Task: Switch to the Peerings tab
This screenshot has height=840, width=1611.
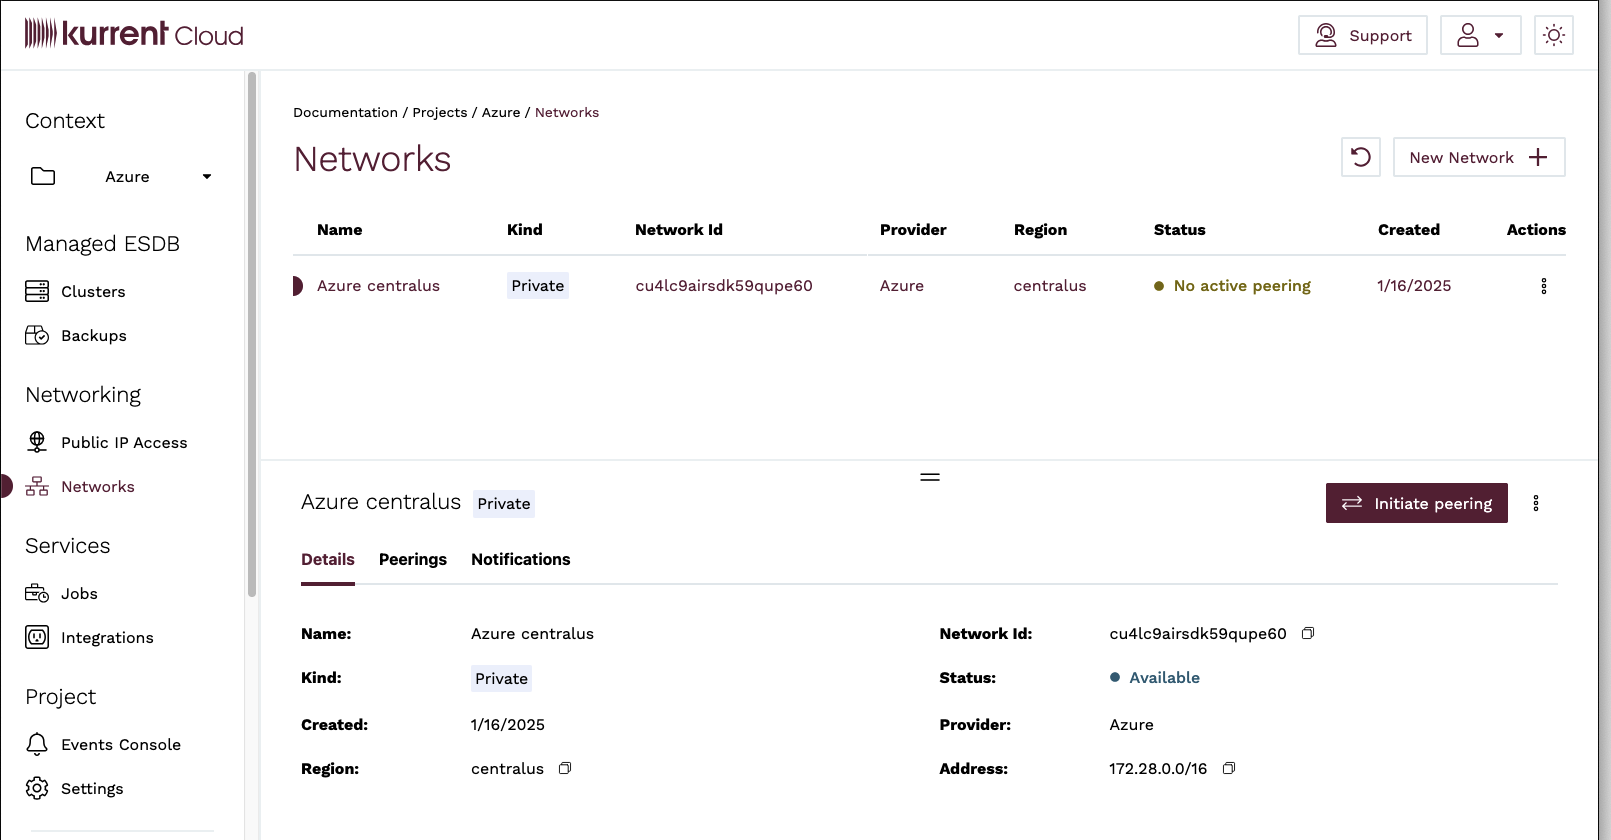Action: pos(412,559)
